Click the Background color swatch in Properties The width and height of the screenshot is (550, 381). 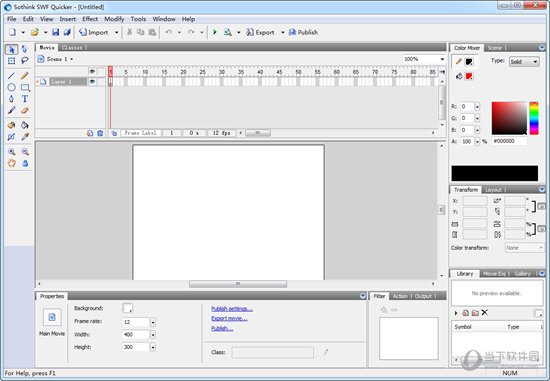point(128,308)
